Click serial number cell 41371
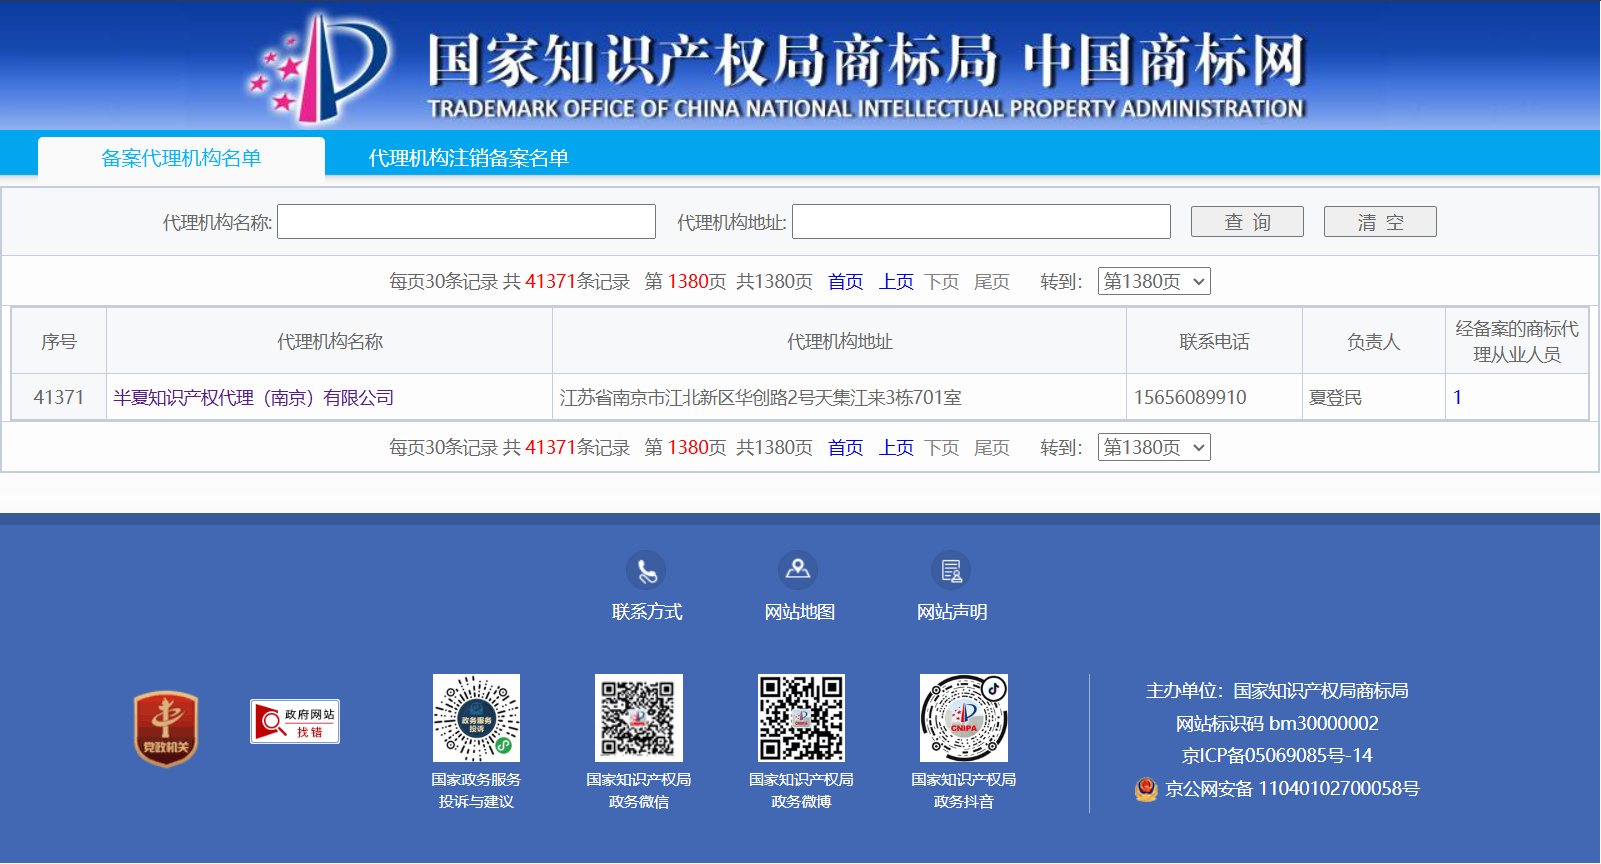The height and width of the screenshot is (864, 1601). point(59,398)
